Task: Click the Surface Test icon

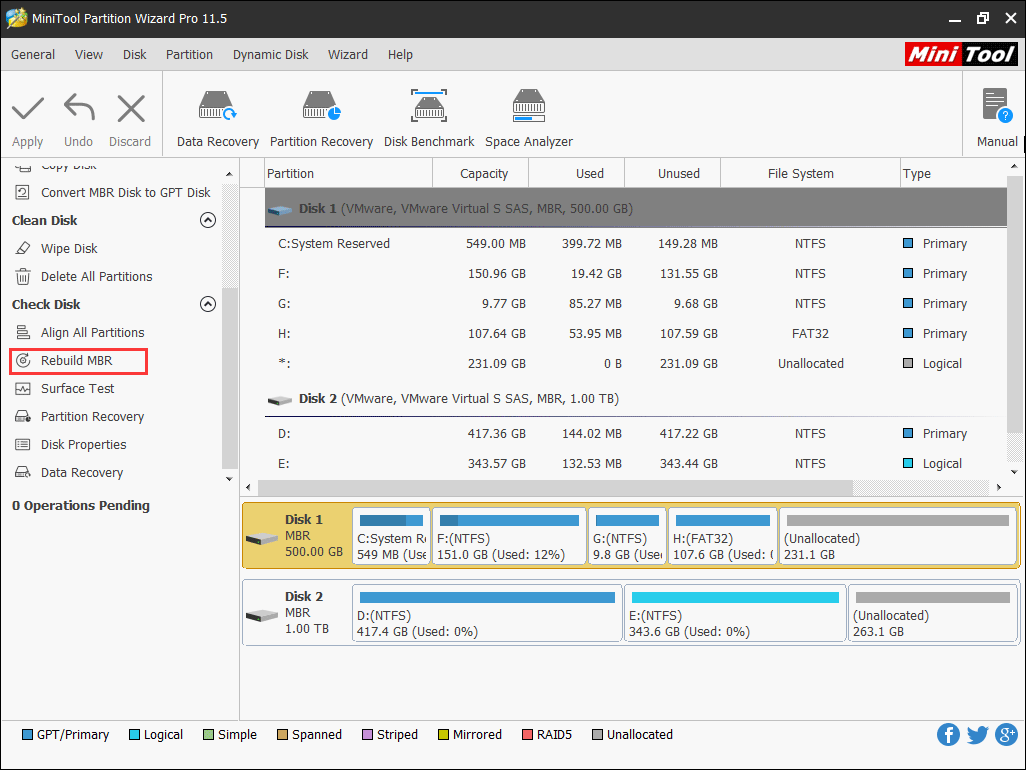Action: pos(23,389)
